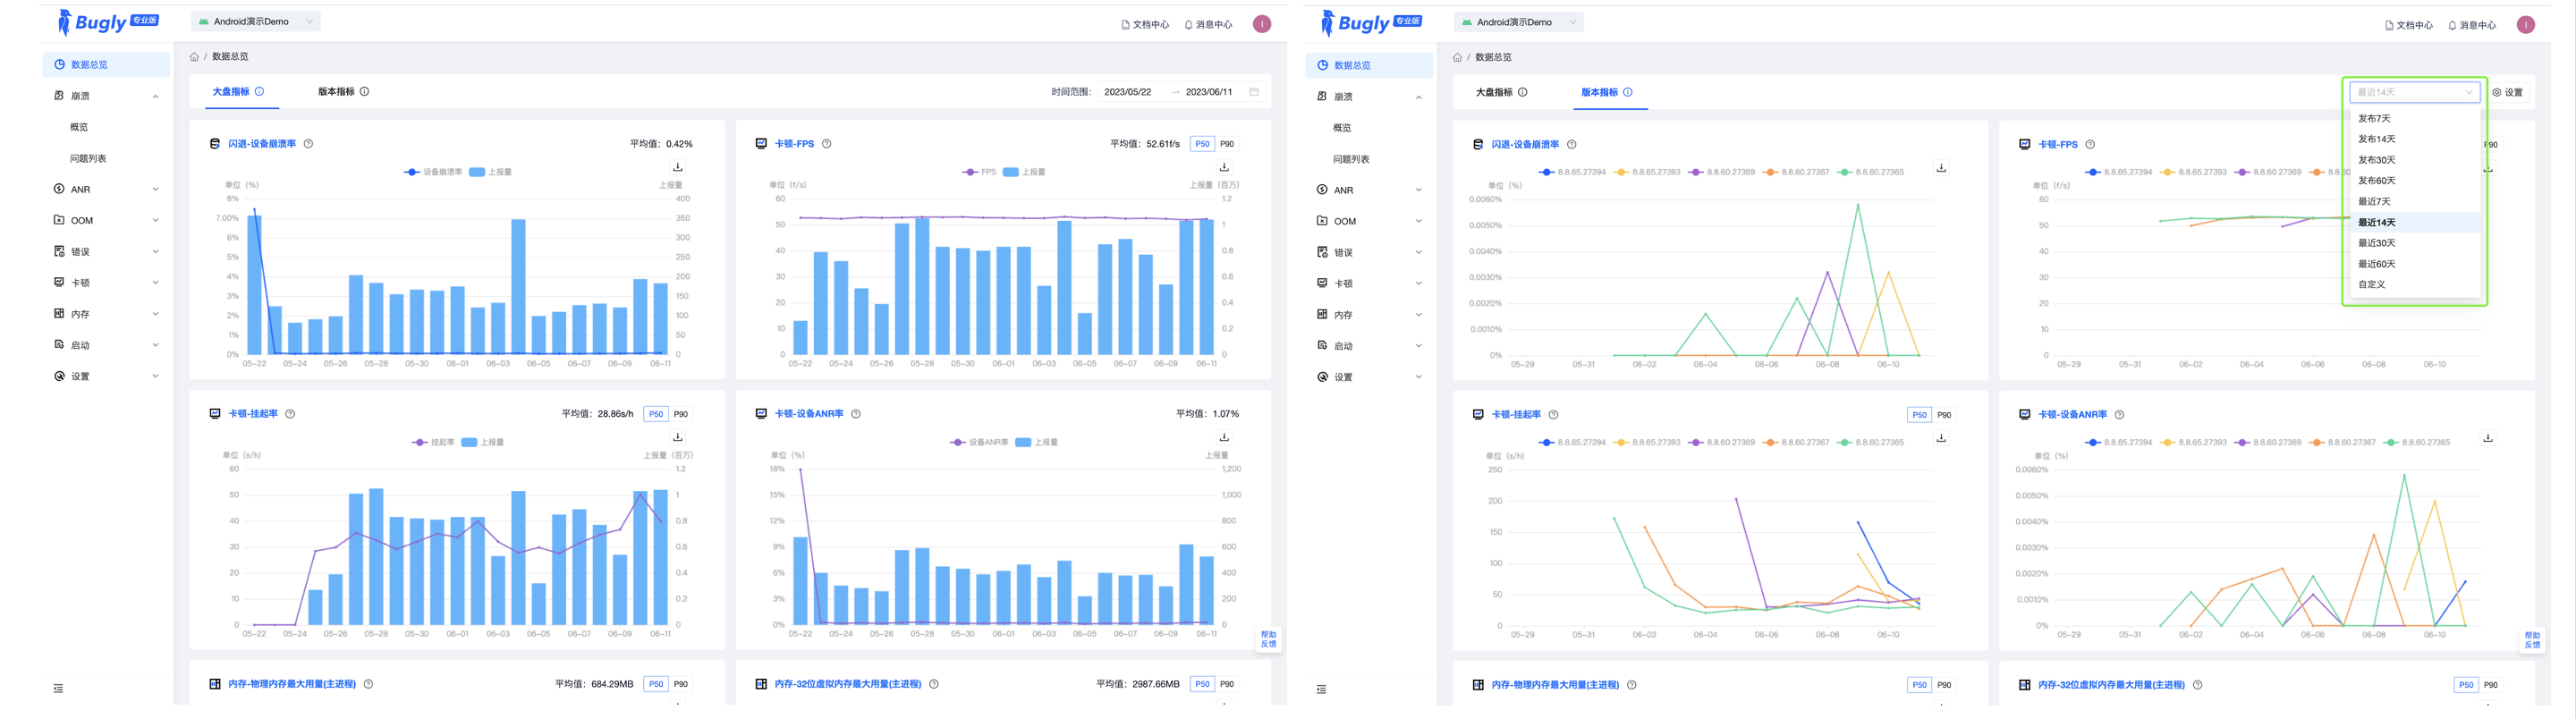Click help icon beside 卡顿-挂起率 in left screenshot
The width and height of the screenshot is (2576, 719).
pos(290,414)
